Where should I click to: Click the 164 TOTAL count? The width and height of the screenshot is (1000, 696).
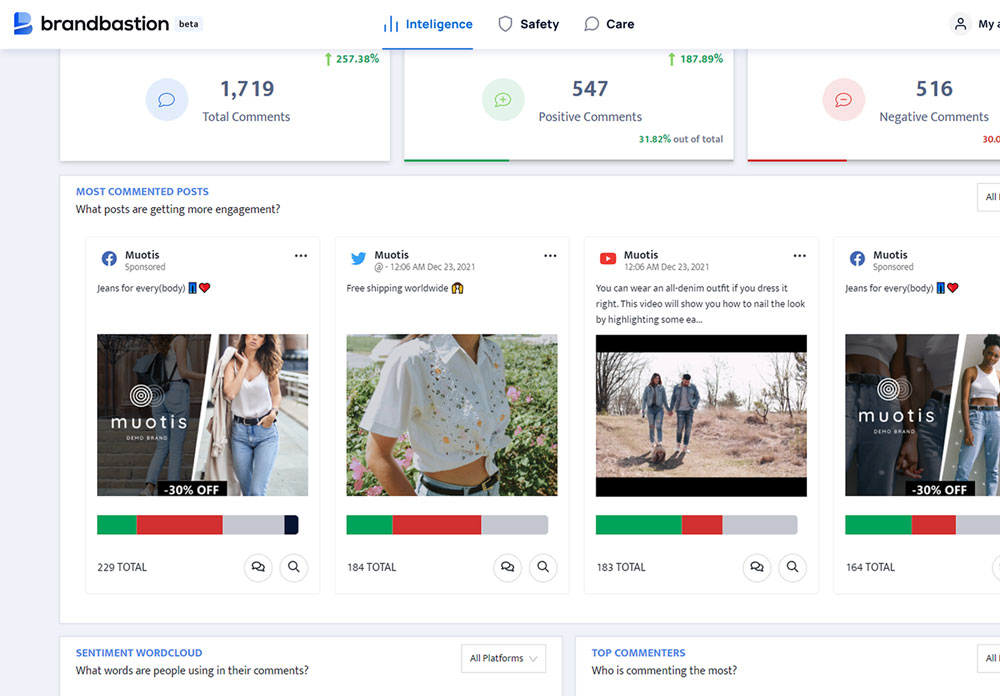871,567
